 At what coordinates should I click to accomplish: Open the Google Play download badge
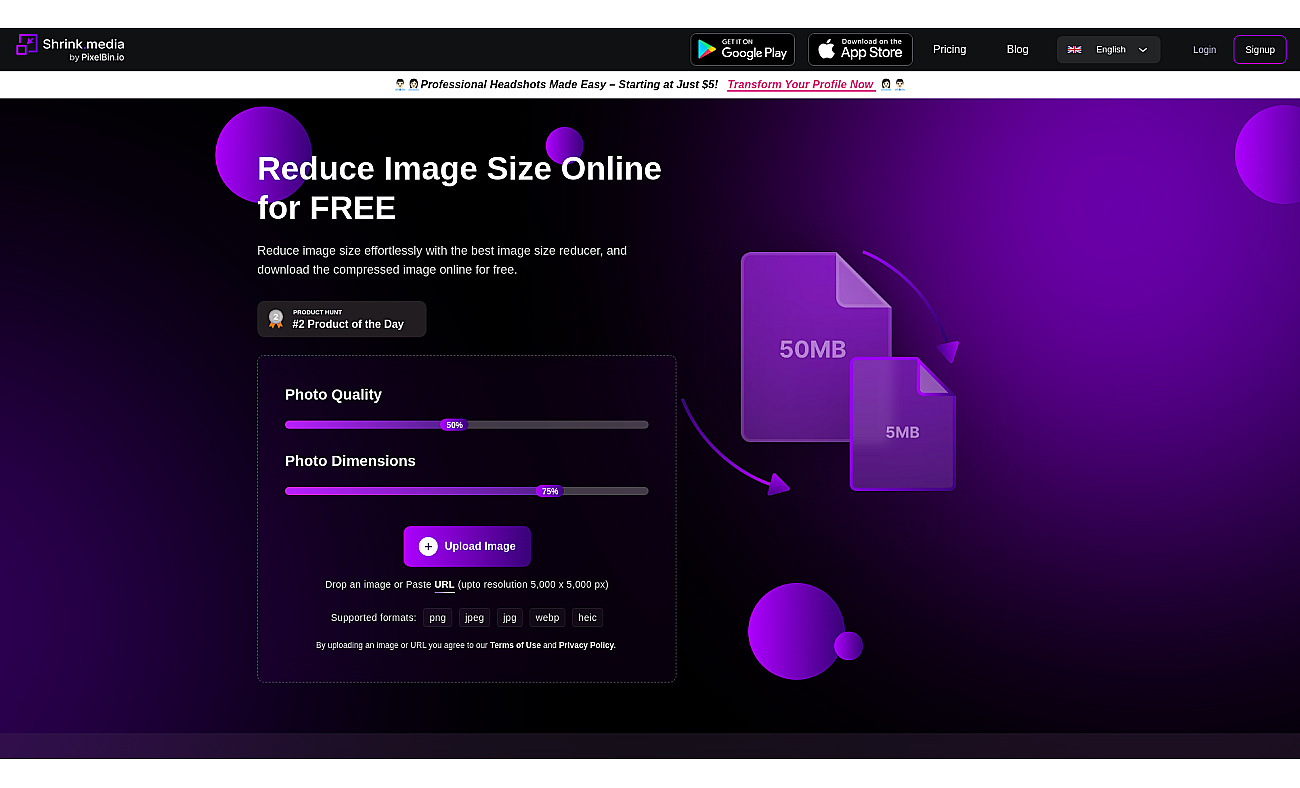click(742, 49)
